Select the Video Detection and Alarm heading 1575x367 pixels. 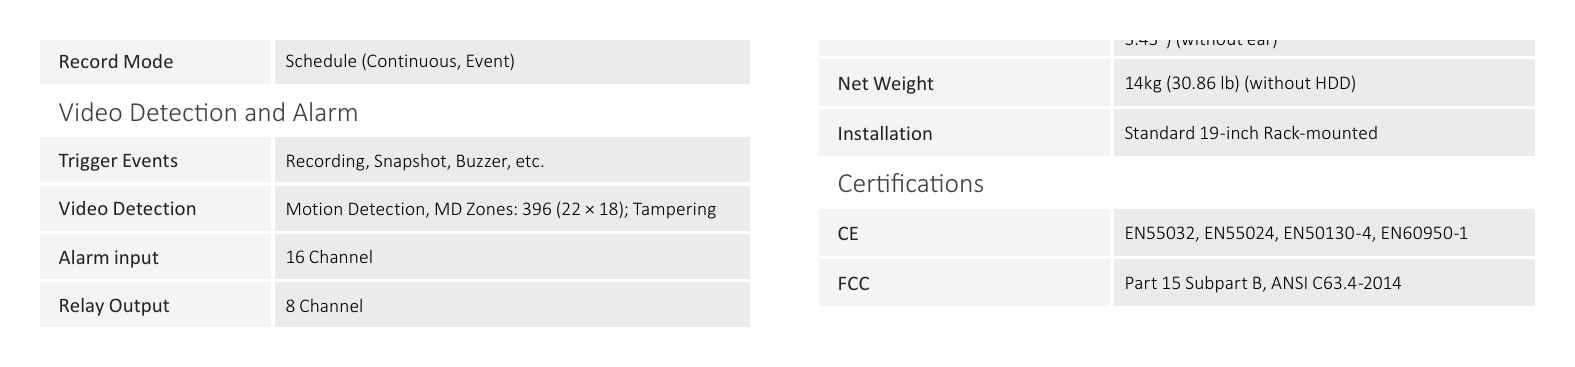(x=208, y=112)
